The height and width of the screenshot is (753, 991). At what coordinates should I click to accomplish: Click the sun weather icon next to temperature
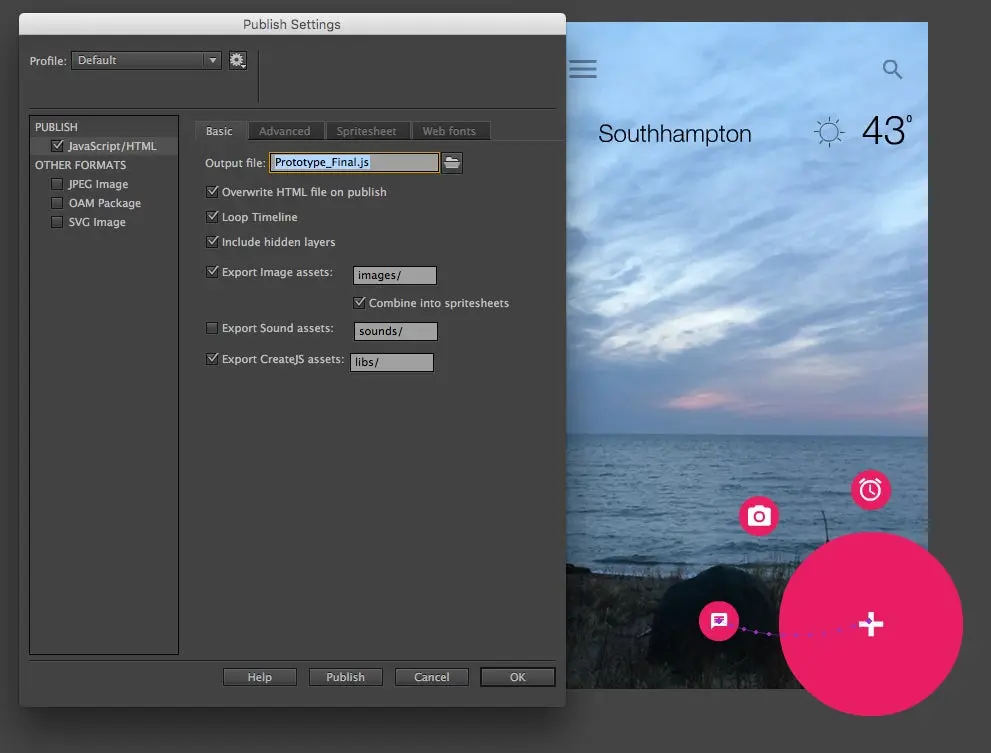point(828,131)
